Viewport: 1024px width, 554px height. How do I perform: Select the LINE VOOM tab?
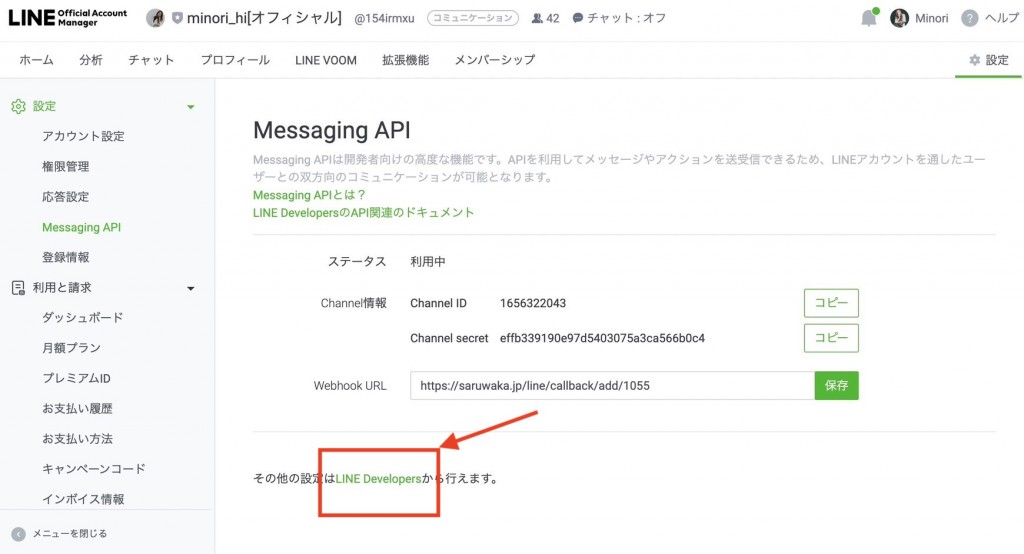click(326, 60)
